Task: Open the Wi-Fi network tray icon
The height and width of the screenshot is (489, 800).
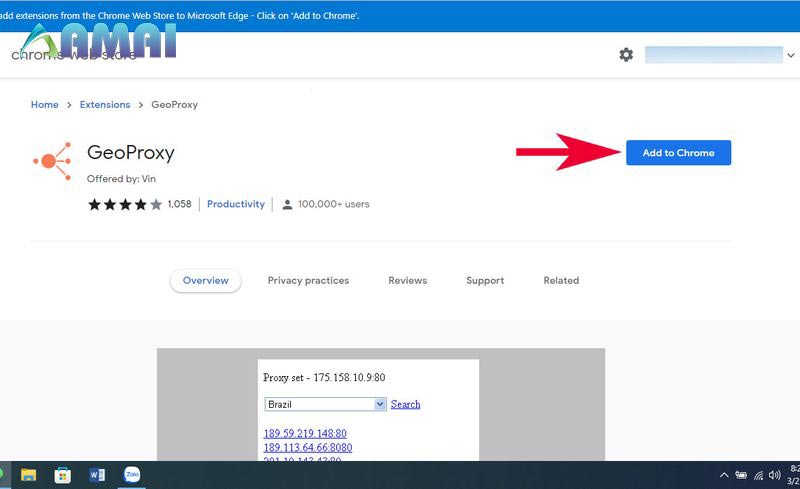Action: (759, 476)
